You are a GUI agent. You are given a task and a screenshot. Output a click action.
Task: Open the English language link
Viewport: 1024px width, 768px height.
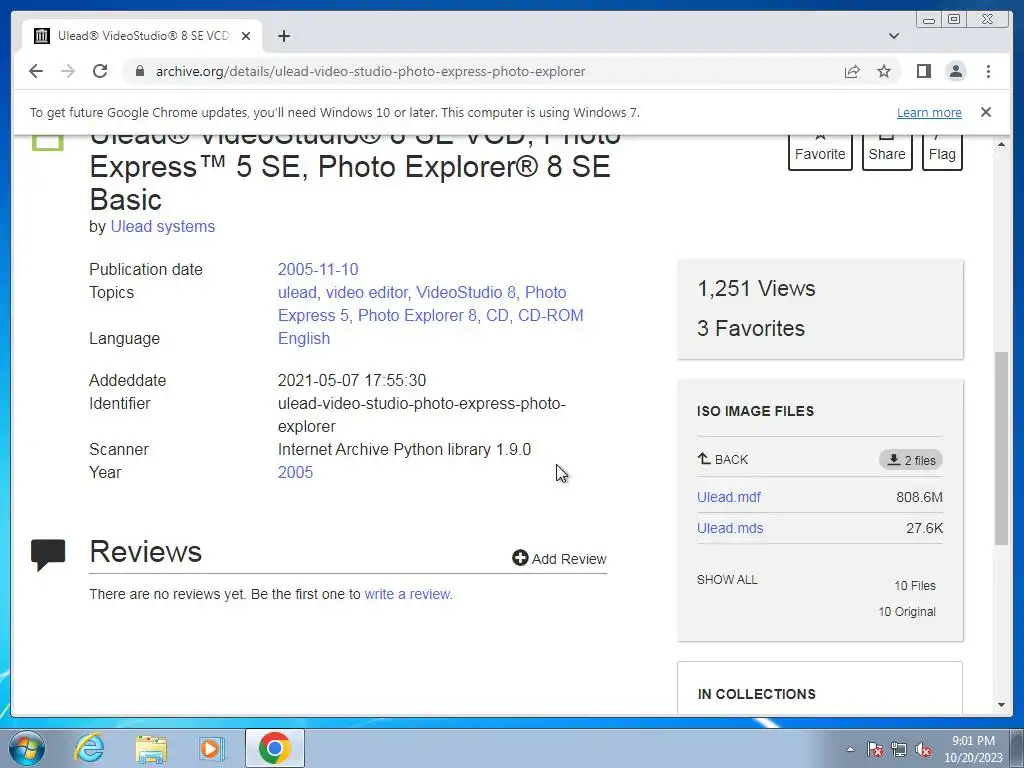point(304,338)
